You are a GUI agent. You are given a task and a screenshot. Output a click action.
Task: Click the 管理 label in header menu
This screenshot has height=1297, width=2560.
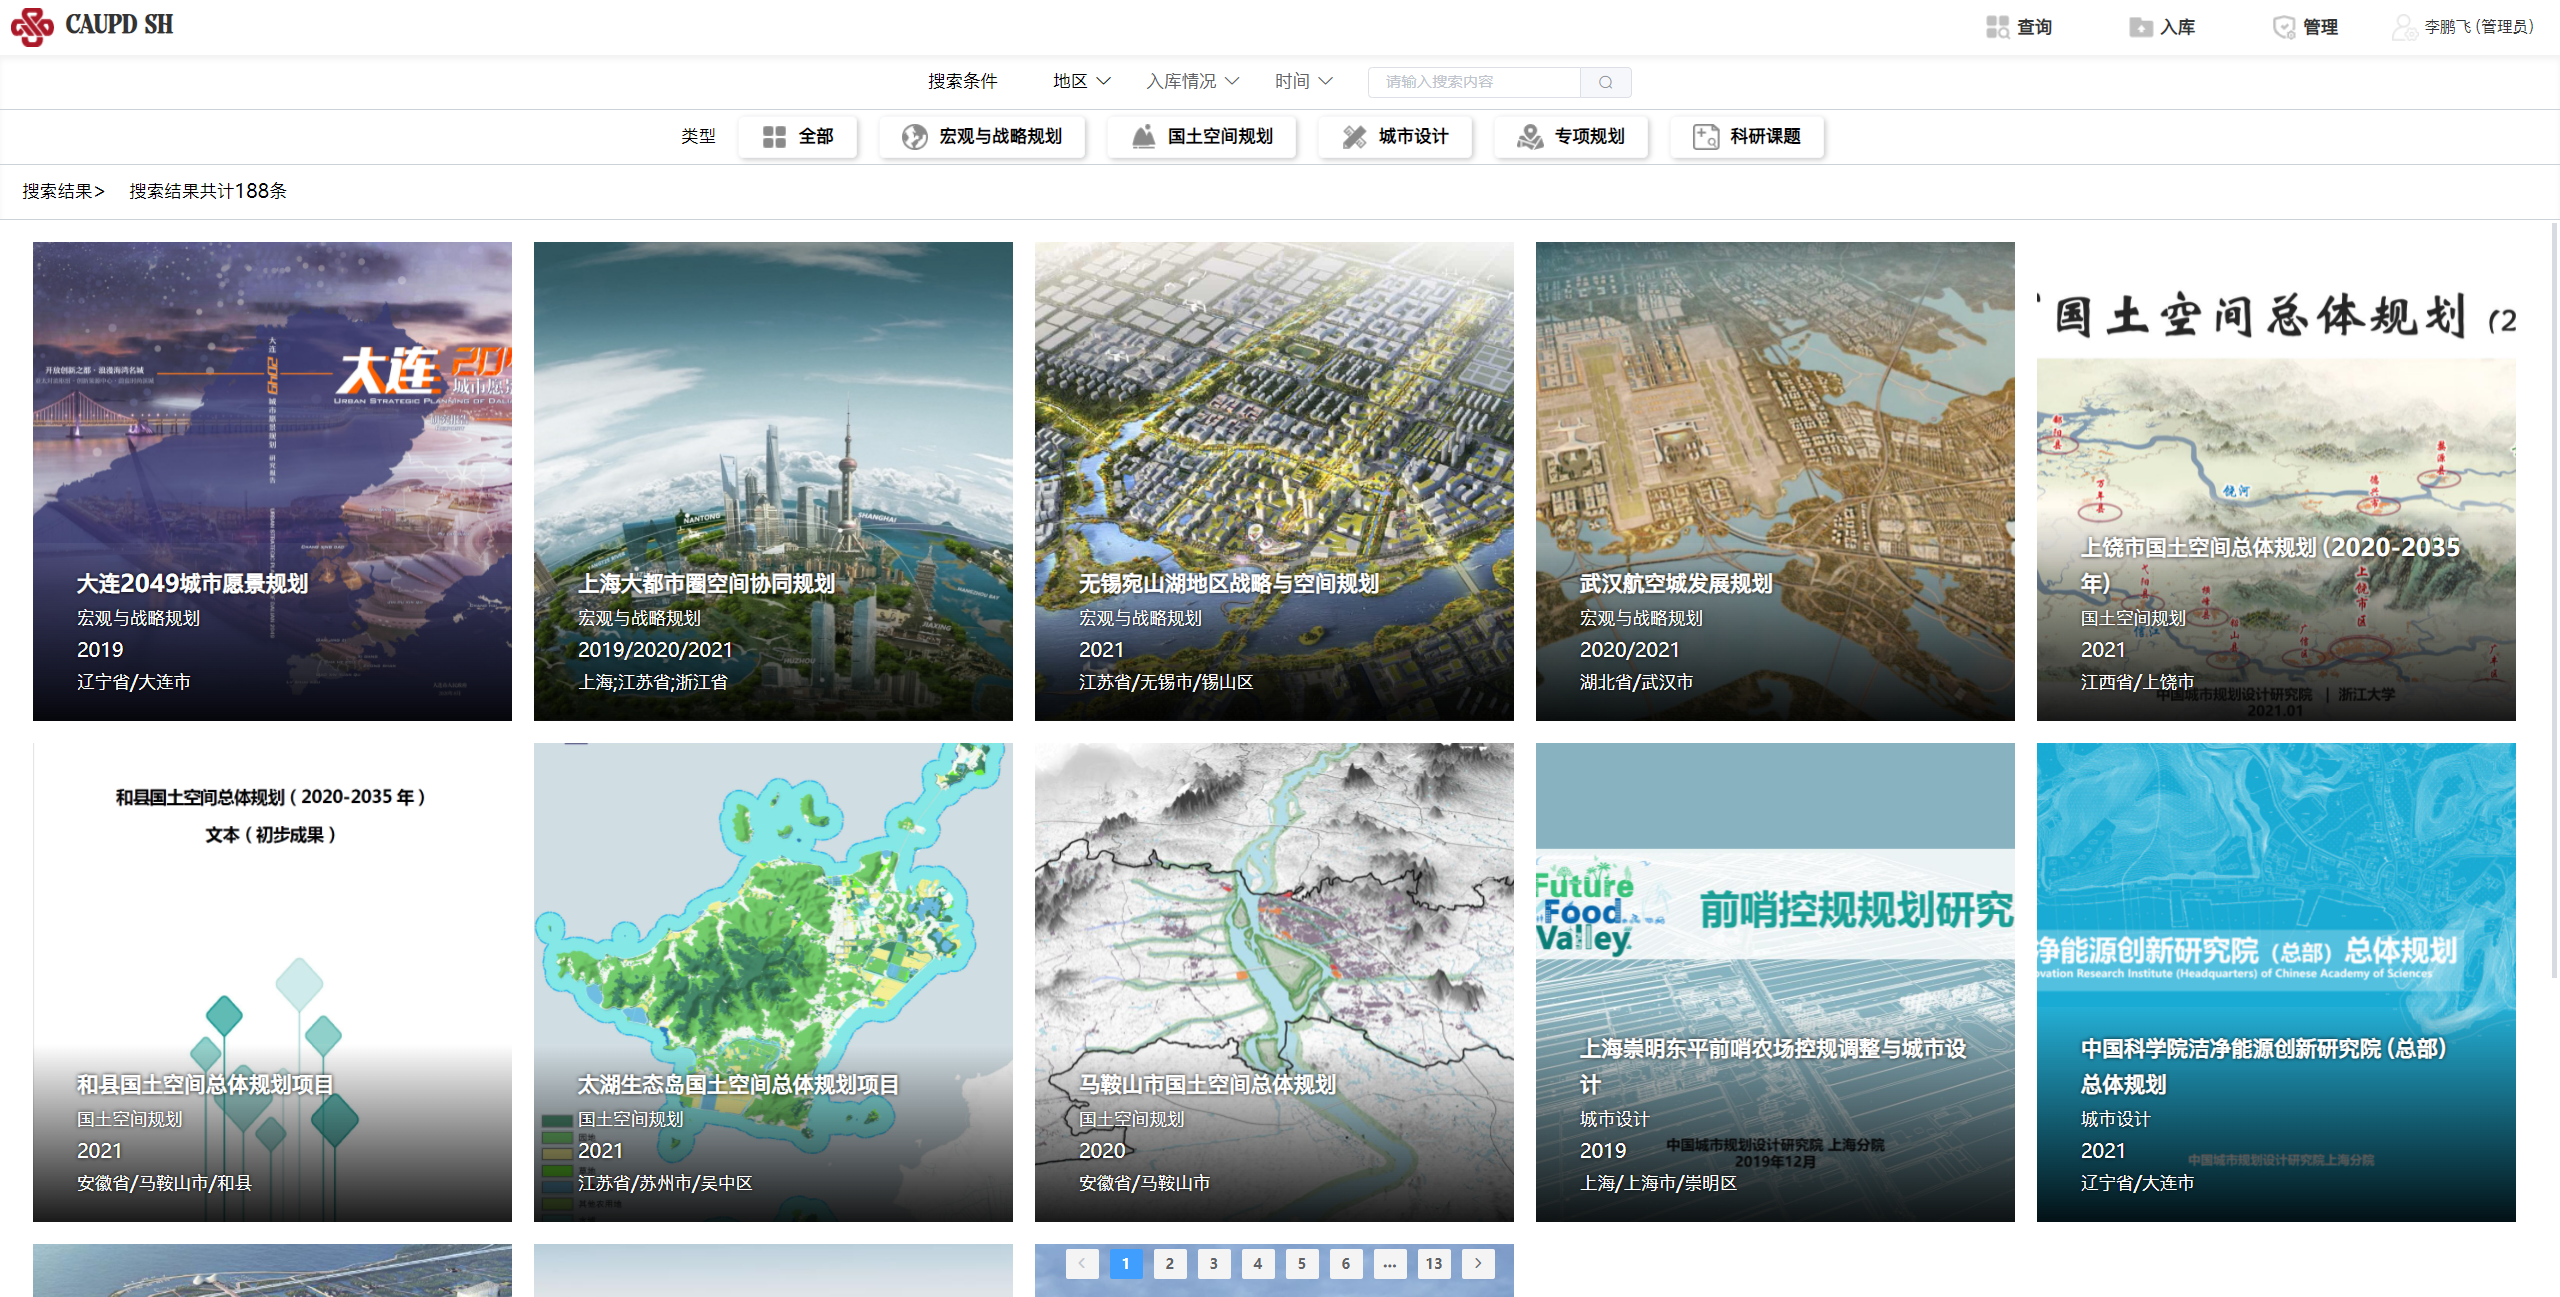tap(2320, 27)
